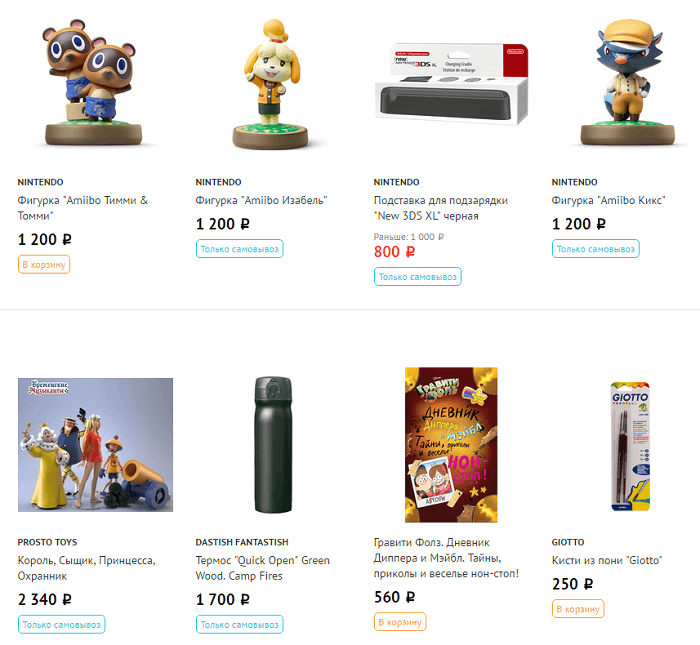Image resolution: width=700 pixels, height=645 pixels.
Task: Open 'Подставка для подзарядки New 3DS XL' link
Action: pyautogui.click(x=441, y=208)
